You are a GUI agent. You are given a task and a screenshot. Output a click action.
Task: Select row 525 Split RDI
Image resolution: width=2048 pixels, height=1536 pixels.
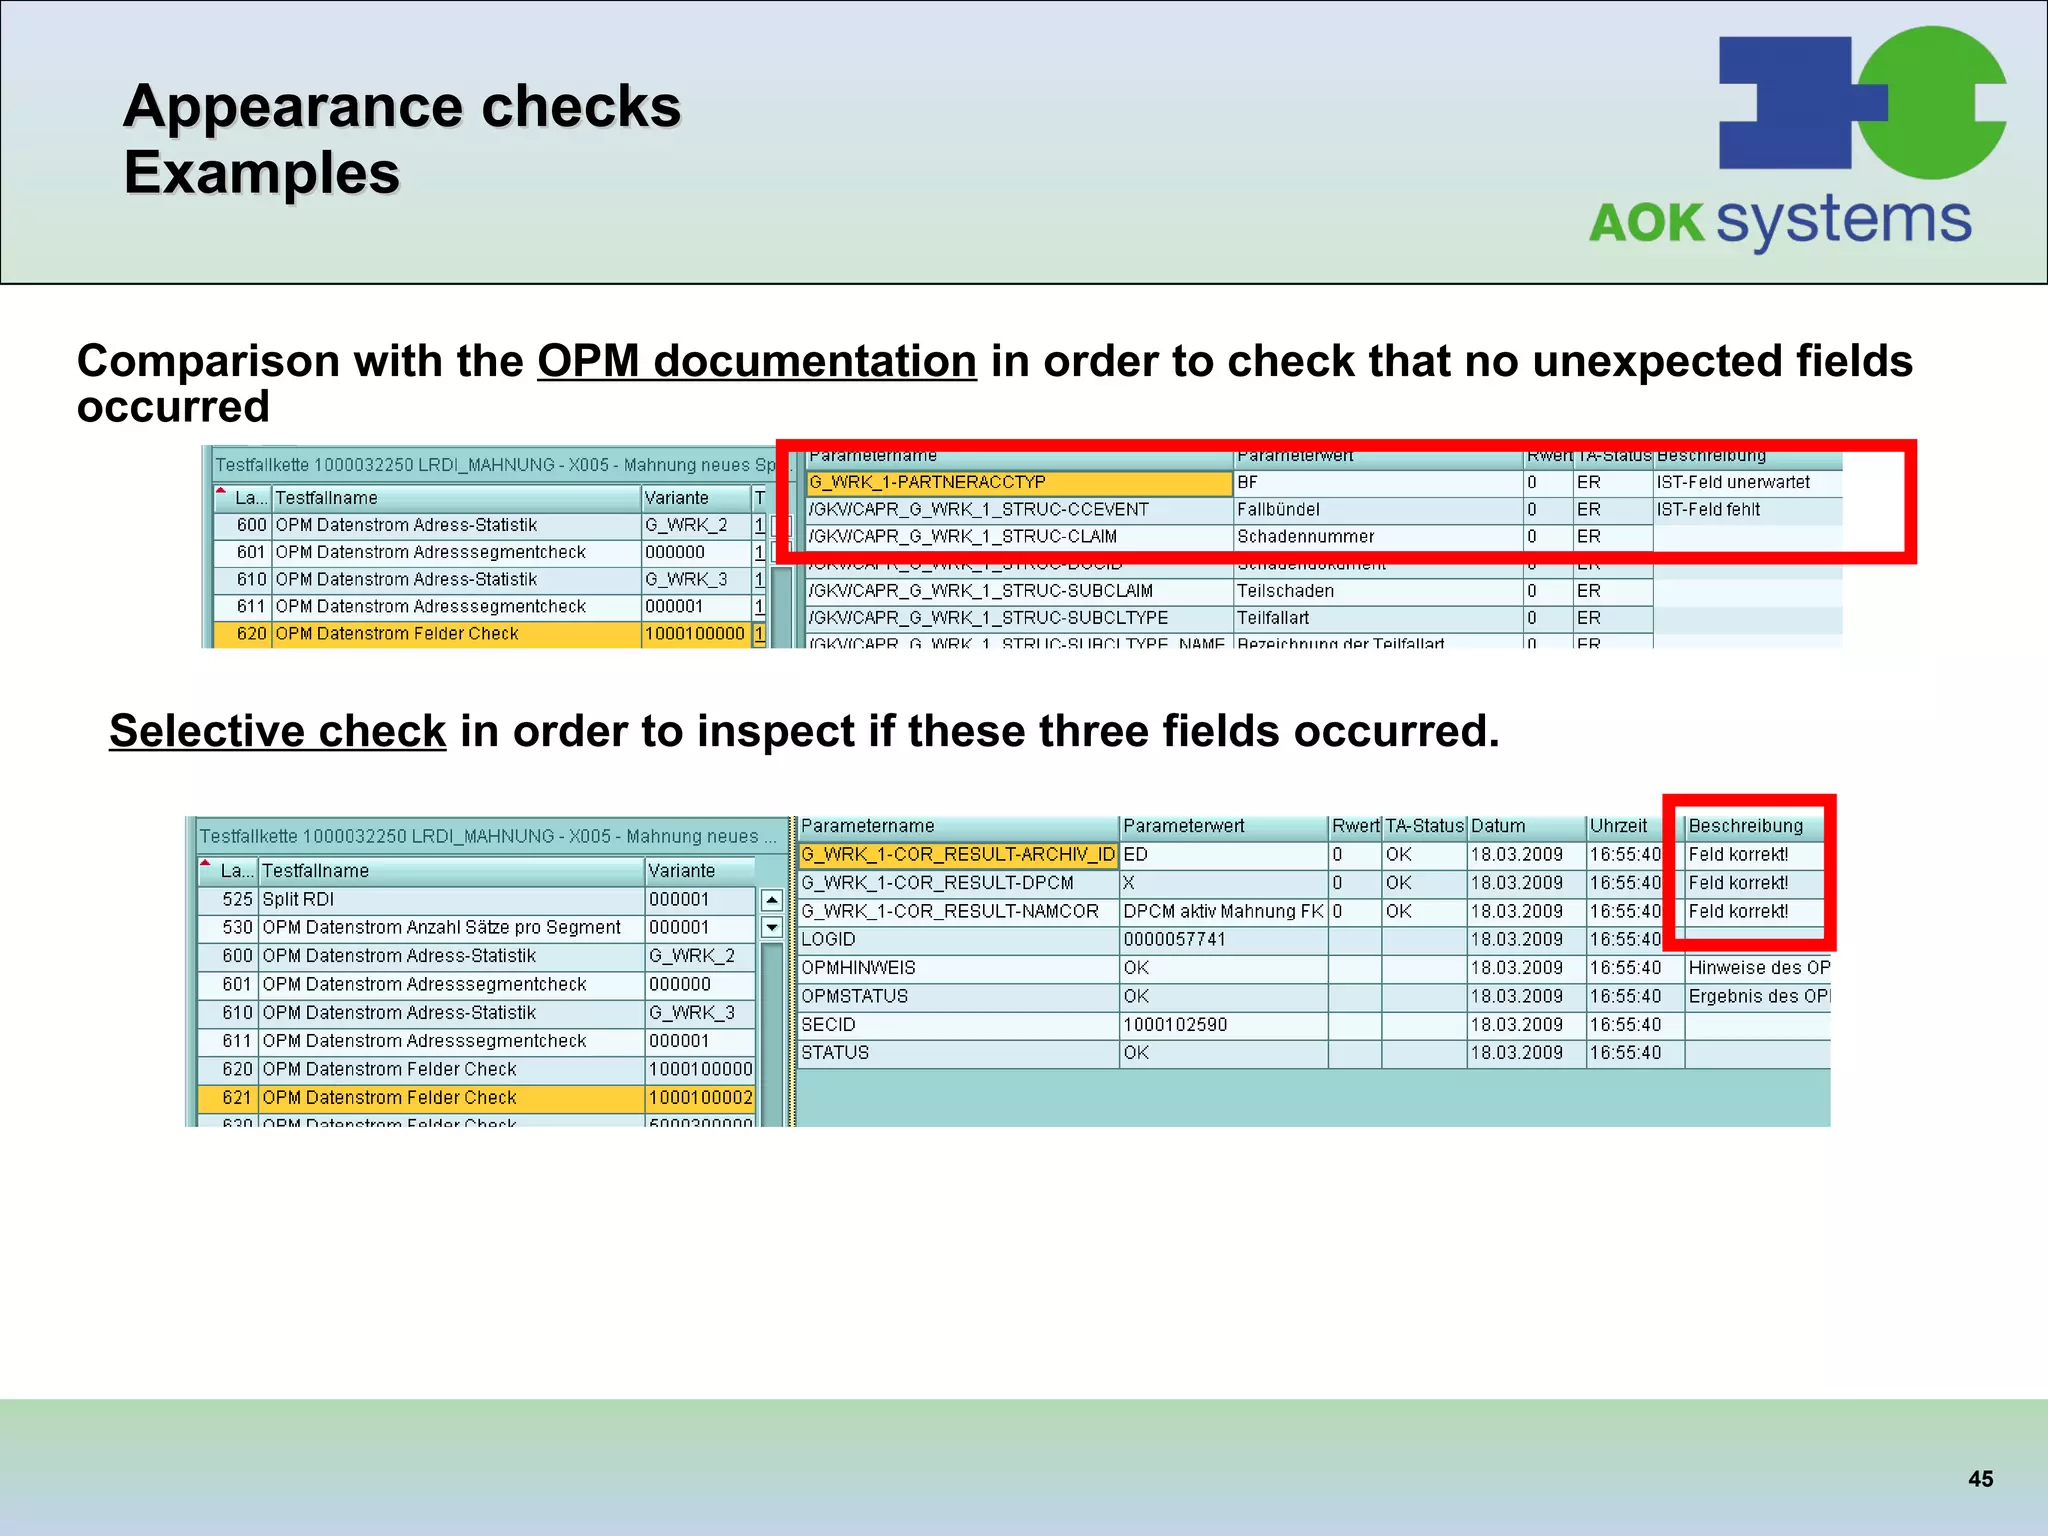(x=476, y=900)
